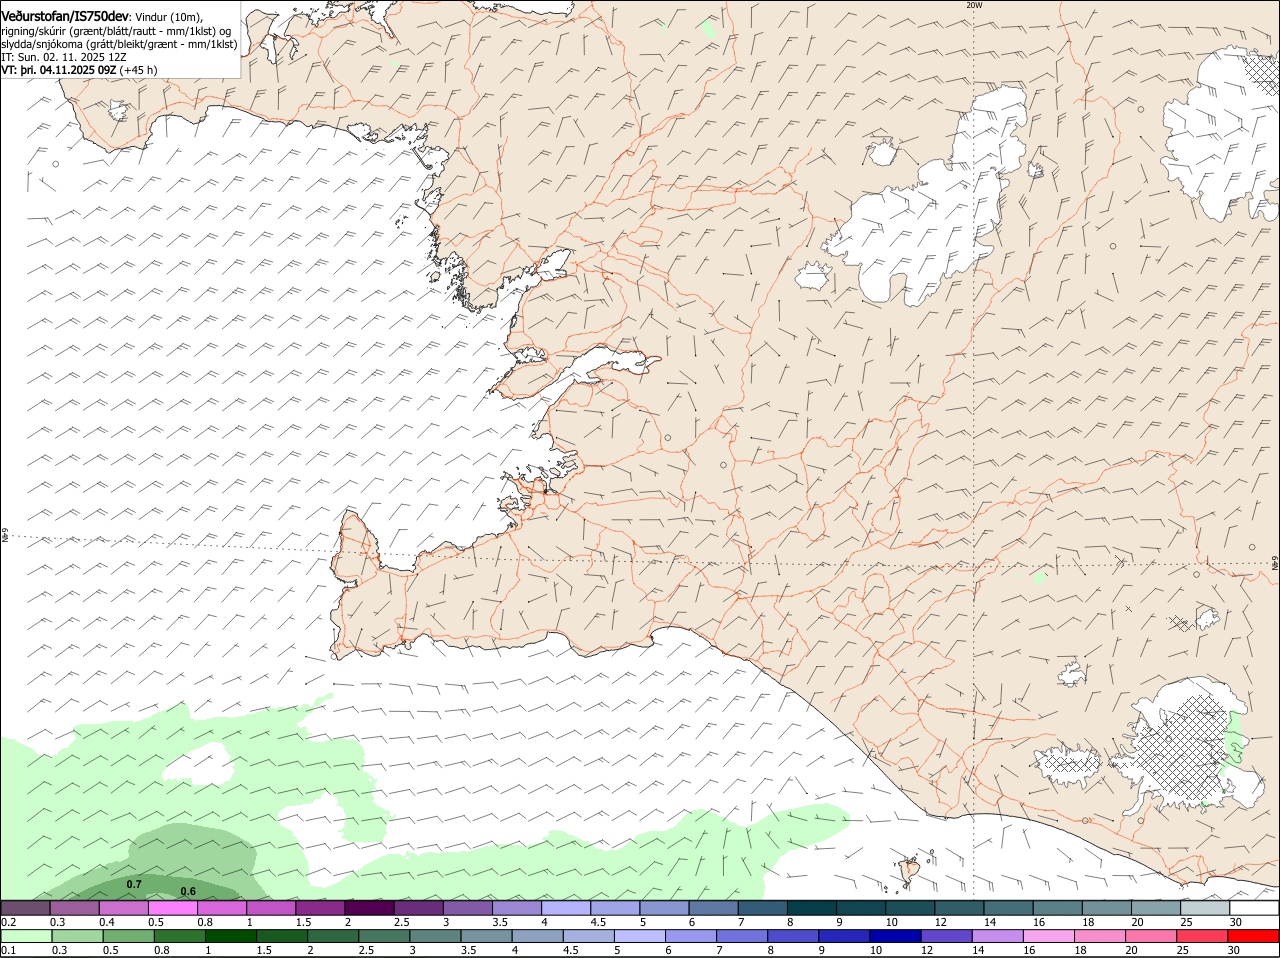Click the 10 deep blue rain legend swatch
Viewport: 1280px width, 958px height.
895,936
